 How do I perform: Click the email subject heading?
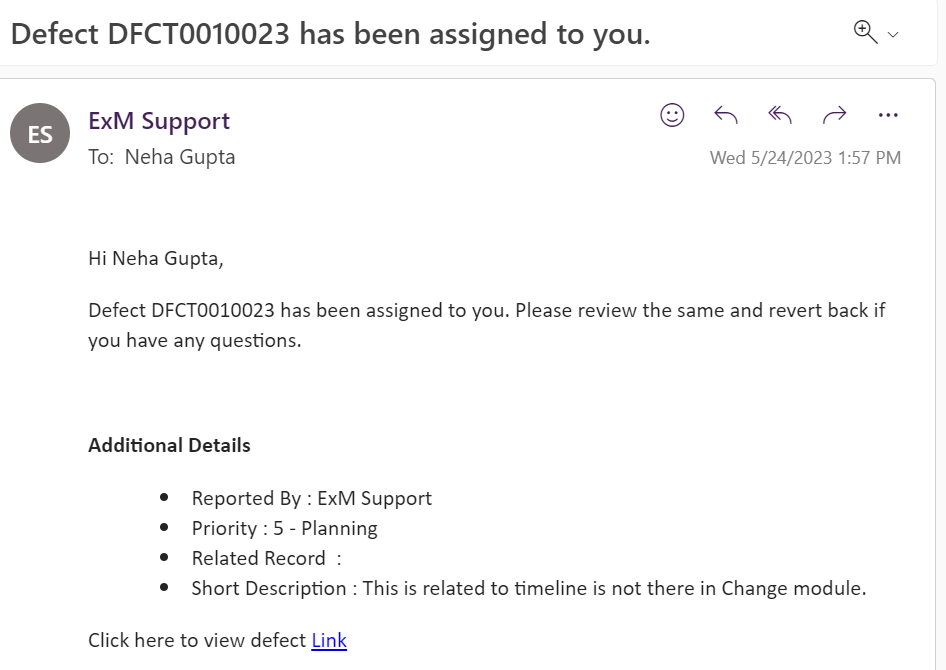pos(330,34)
